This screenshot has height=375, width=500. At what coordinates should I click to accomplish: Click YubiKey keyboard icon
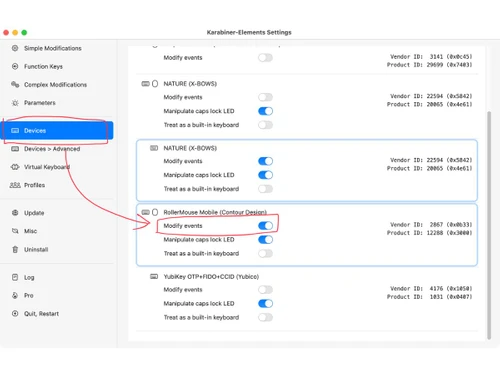click(x=154, y=276)
